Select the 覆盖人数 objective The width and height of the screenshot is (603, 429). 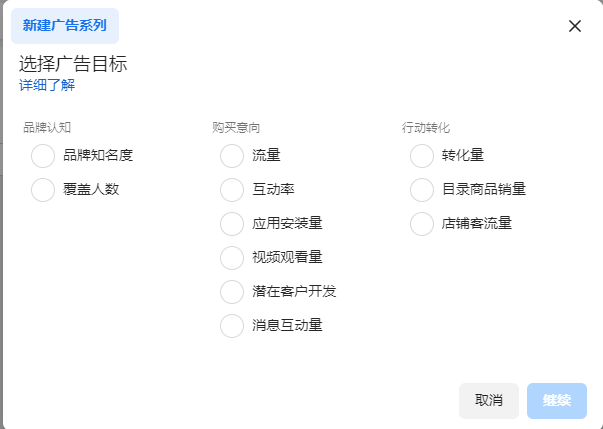(43, 190)
